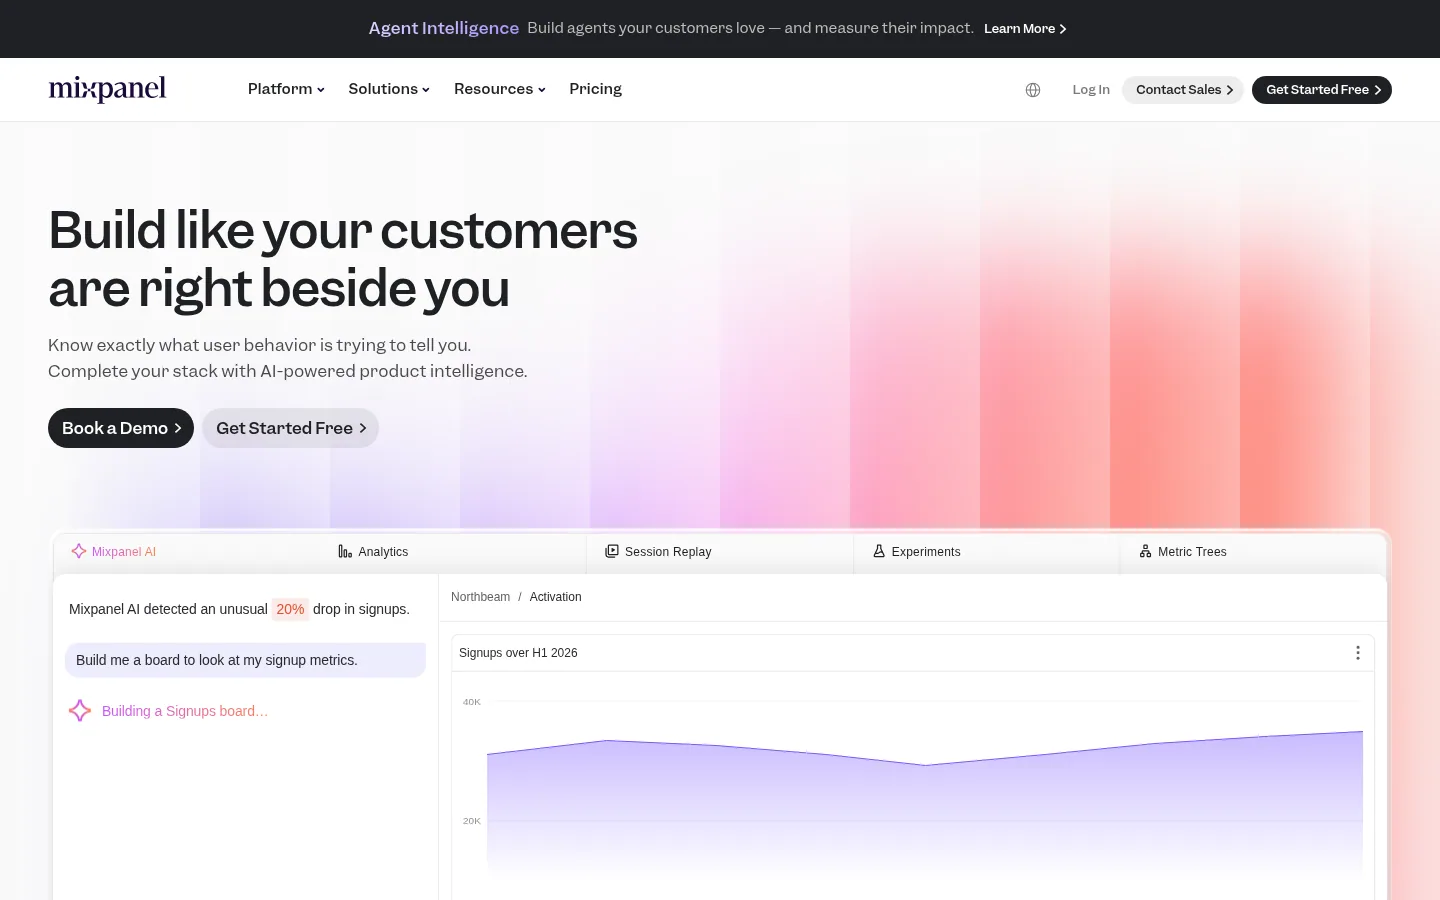This screenshot has height=900, width=1440.
Task: Click the Northbeam breadcrumb
Action: click(480, 597)
